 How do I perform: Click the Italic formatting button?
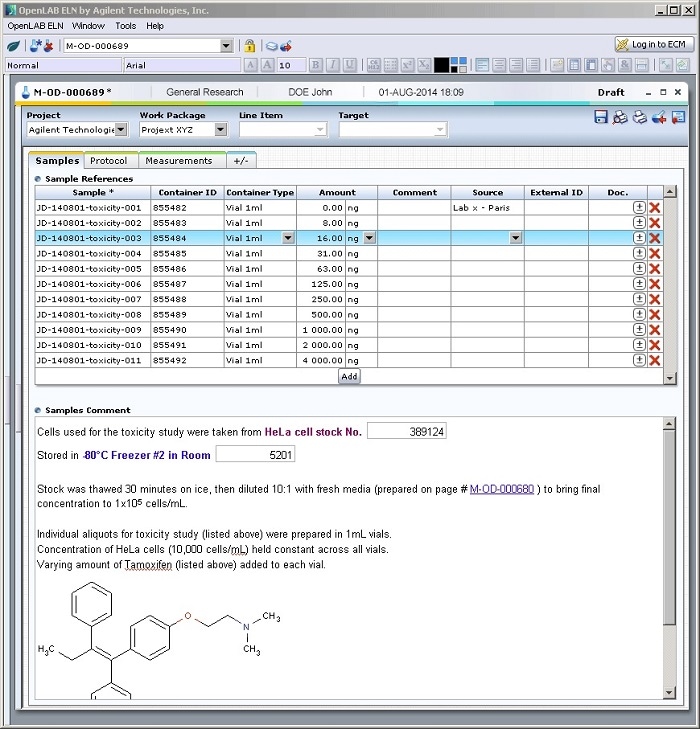333,65
